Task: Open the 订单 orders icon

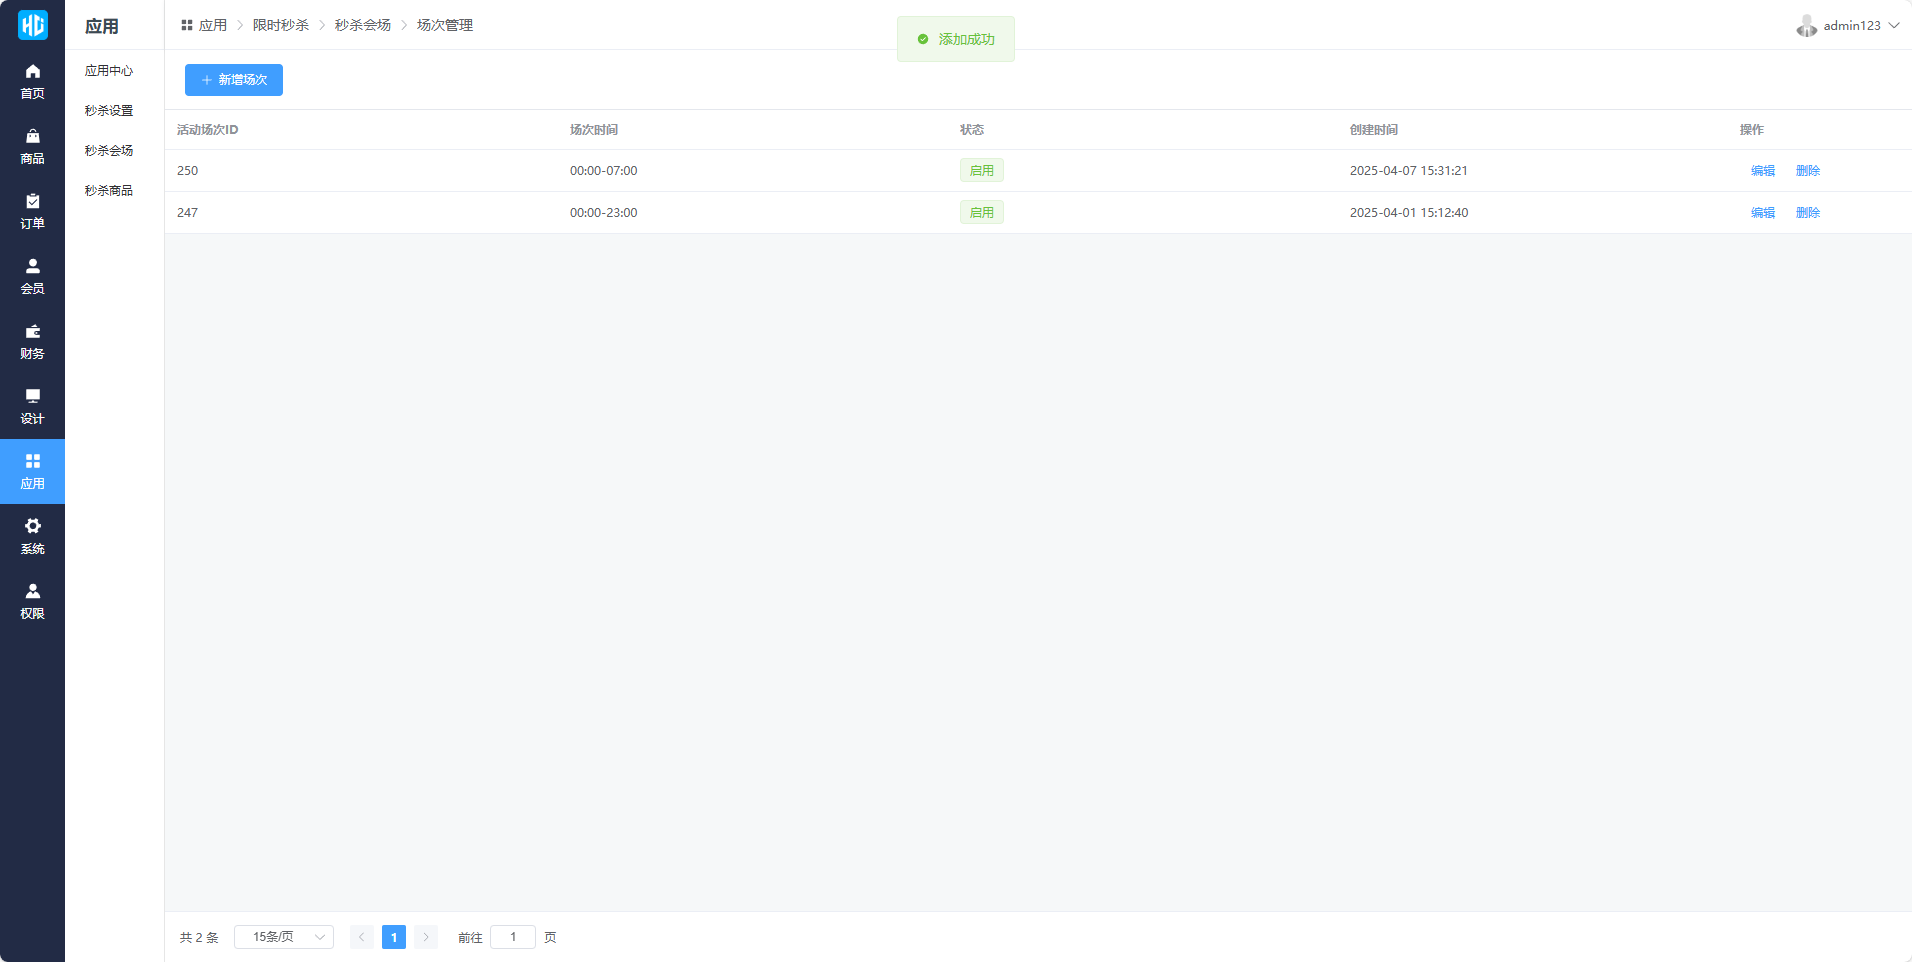Action: [32, 202]
